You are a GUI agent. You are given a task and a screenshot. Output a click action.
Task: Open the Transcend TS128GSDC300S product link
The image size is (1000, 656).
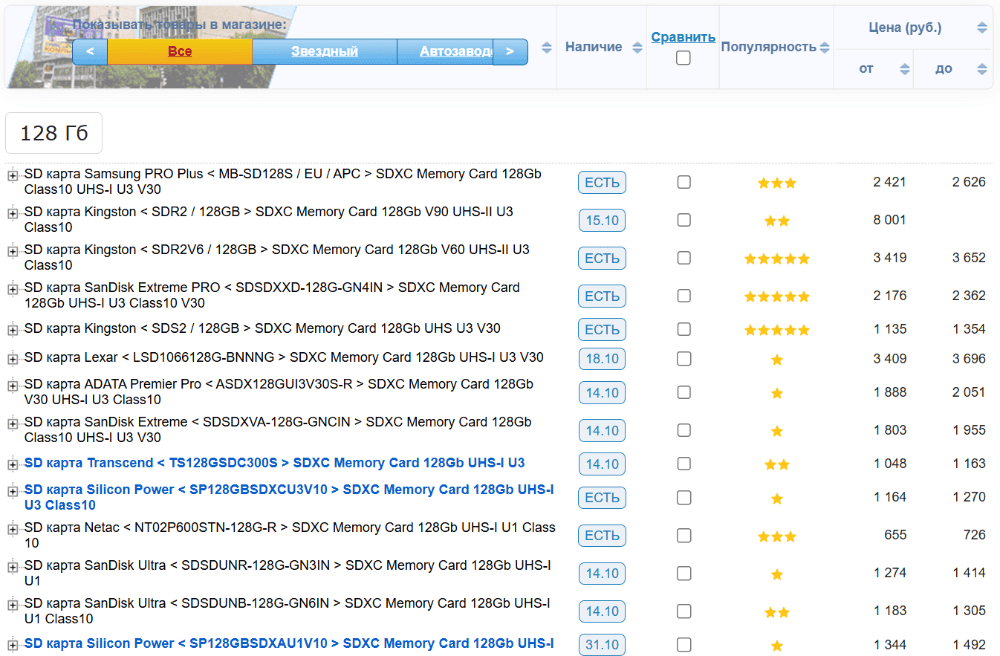coord(274,463)
